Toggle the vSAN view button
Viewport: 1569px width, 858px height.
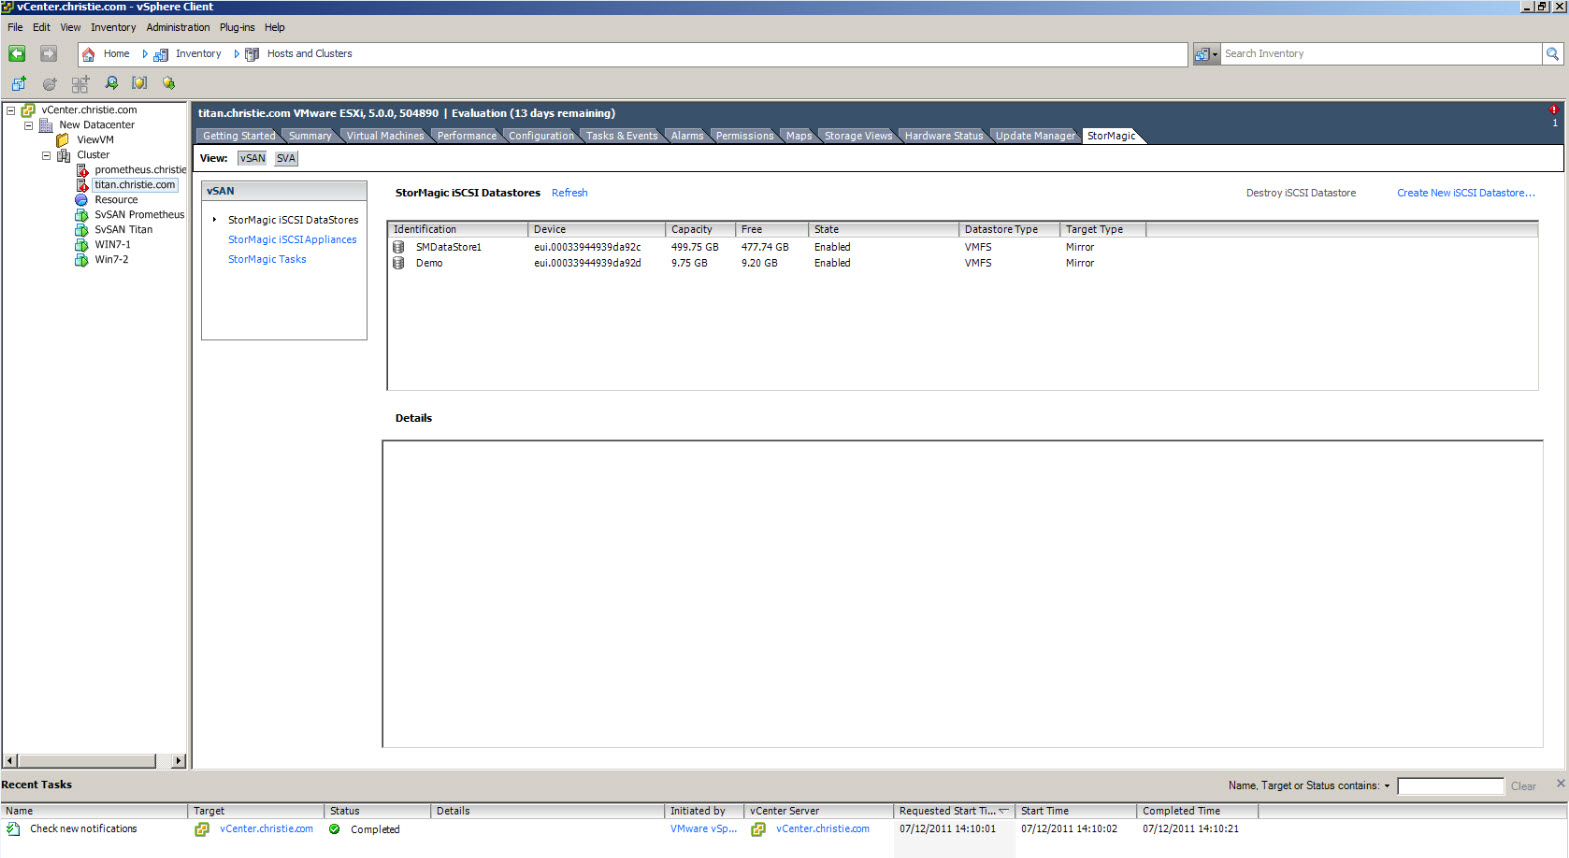click(253, 158)
